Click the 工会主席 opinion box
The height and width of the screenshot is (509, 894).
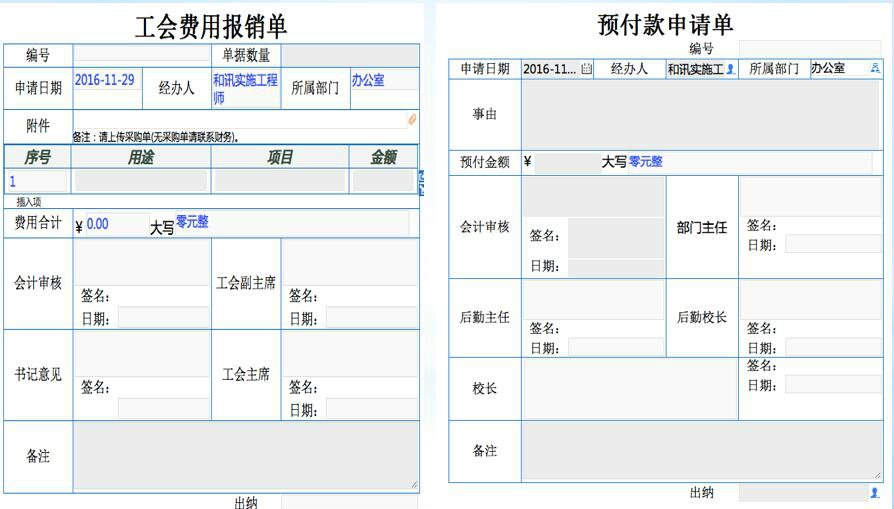(350, 353)
